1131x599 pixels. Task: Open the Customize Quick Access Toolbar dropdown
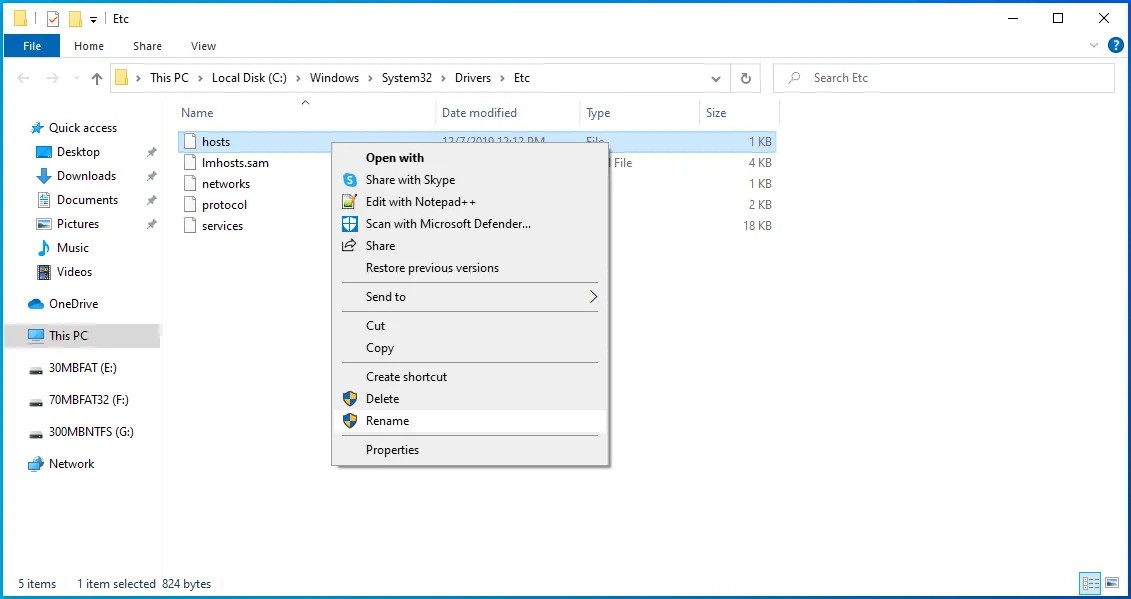click(x=94, y=19)
